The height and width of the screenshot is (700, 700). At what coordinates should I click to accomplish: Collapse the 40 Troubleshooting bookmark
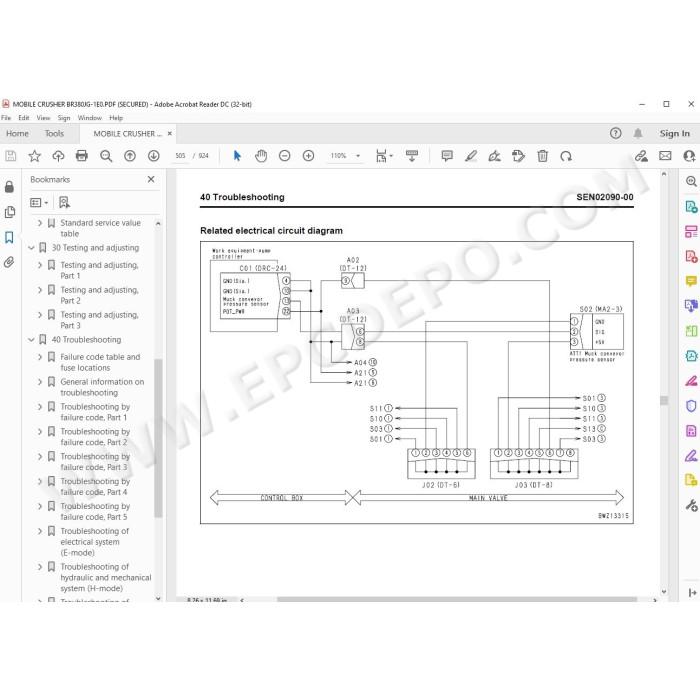click(x=31, y=340)
